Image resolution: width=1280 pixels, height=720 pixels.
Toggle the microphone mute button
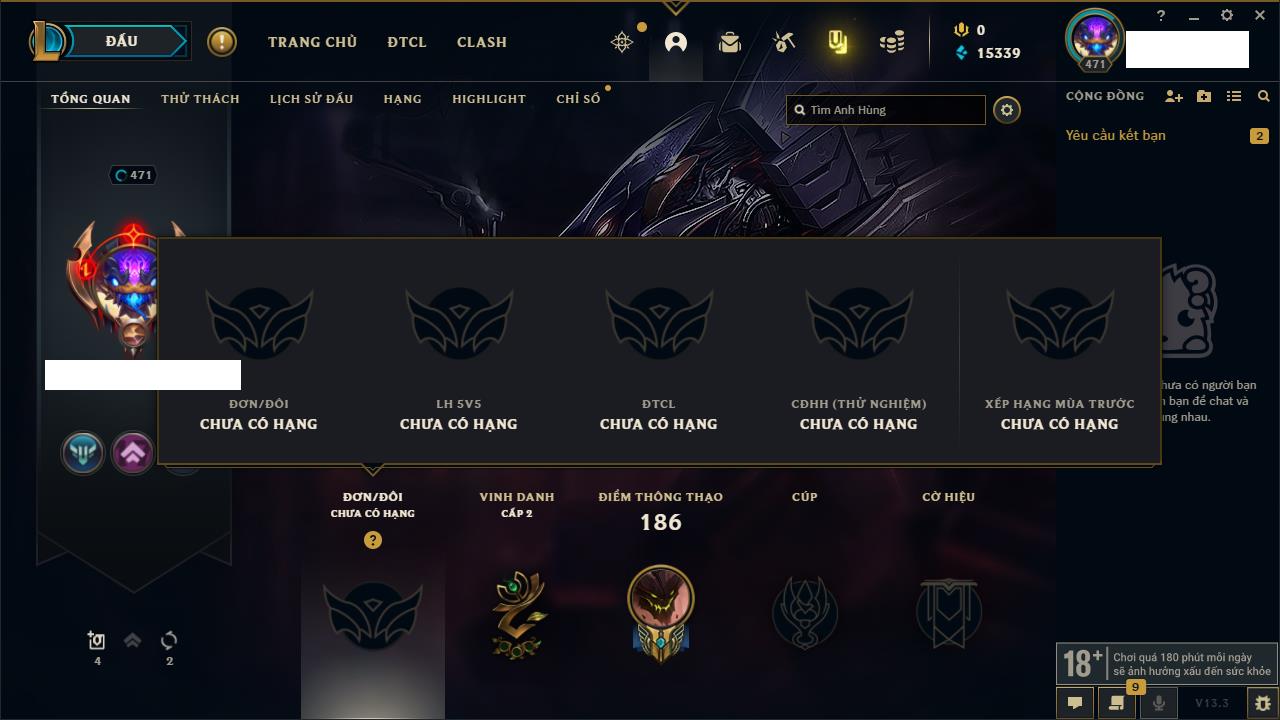[x=1159, y=703]
